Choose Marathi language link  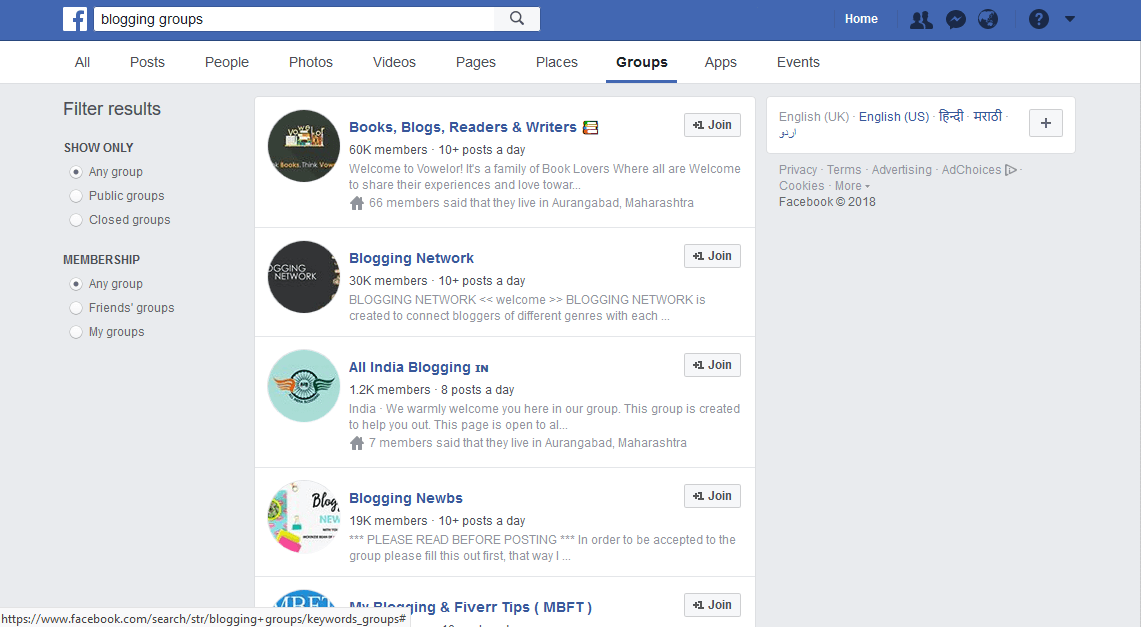(987, 116)
